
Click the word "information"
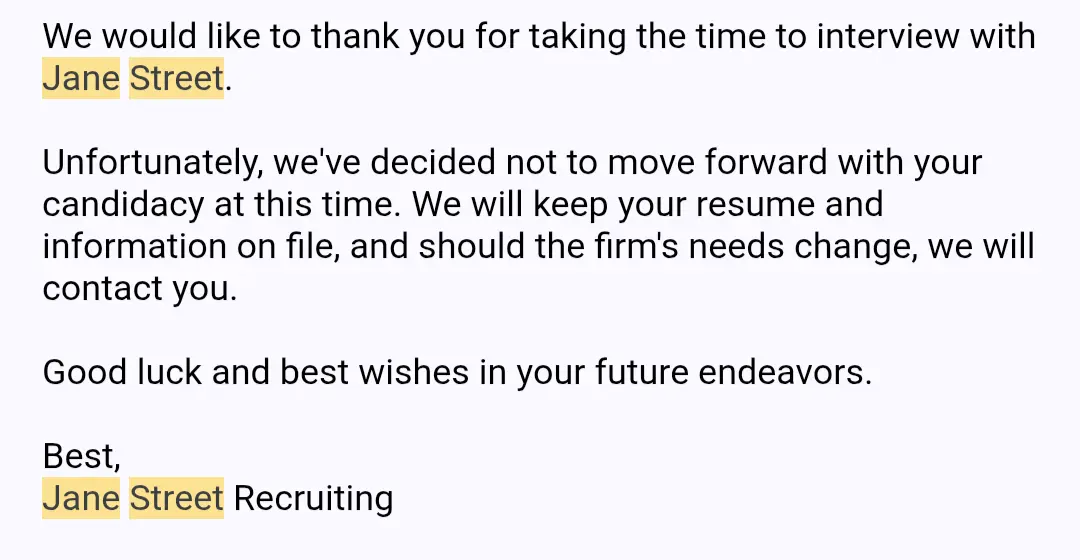point(135,247)
